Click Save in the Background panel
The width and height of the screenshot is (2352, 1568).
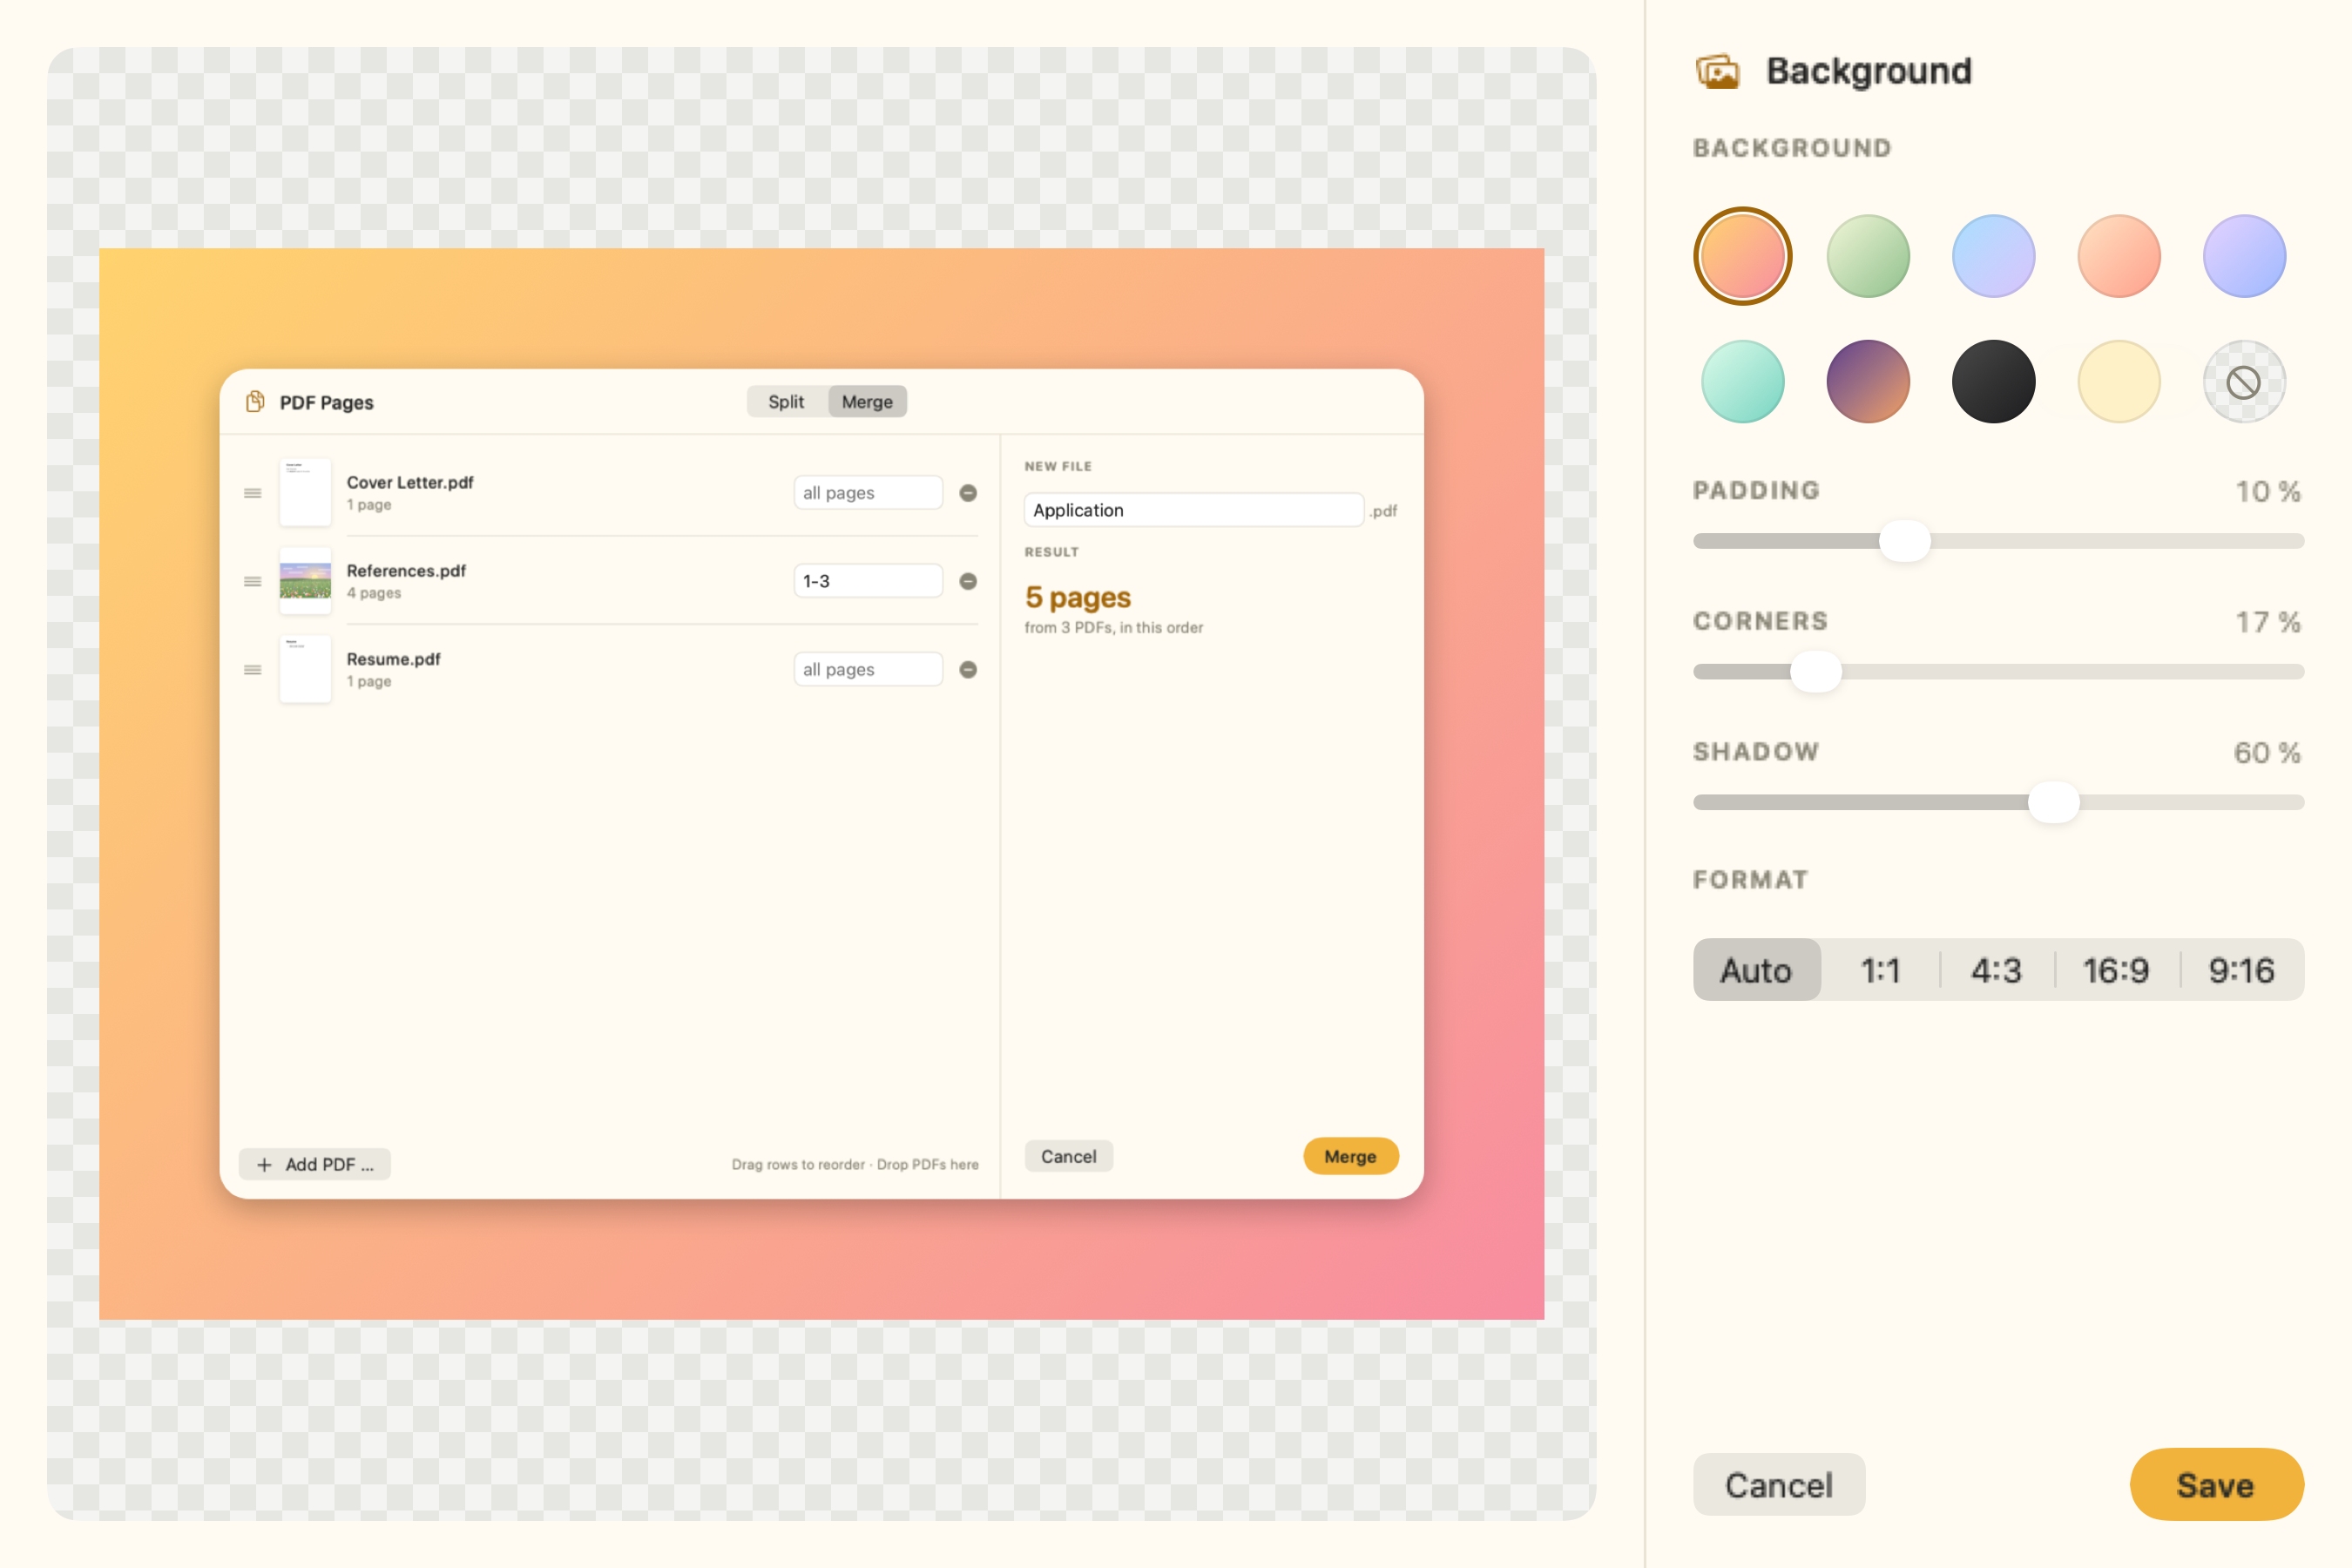tap(2216, 1485)
